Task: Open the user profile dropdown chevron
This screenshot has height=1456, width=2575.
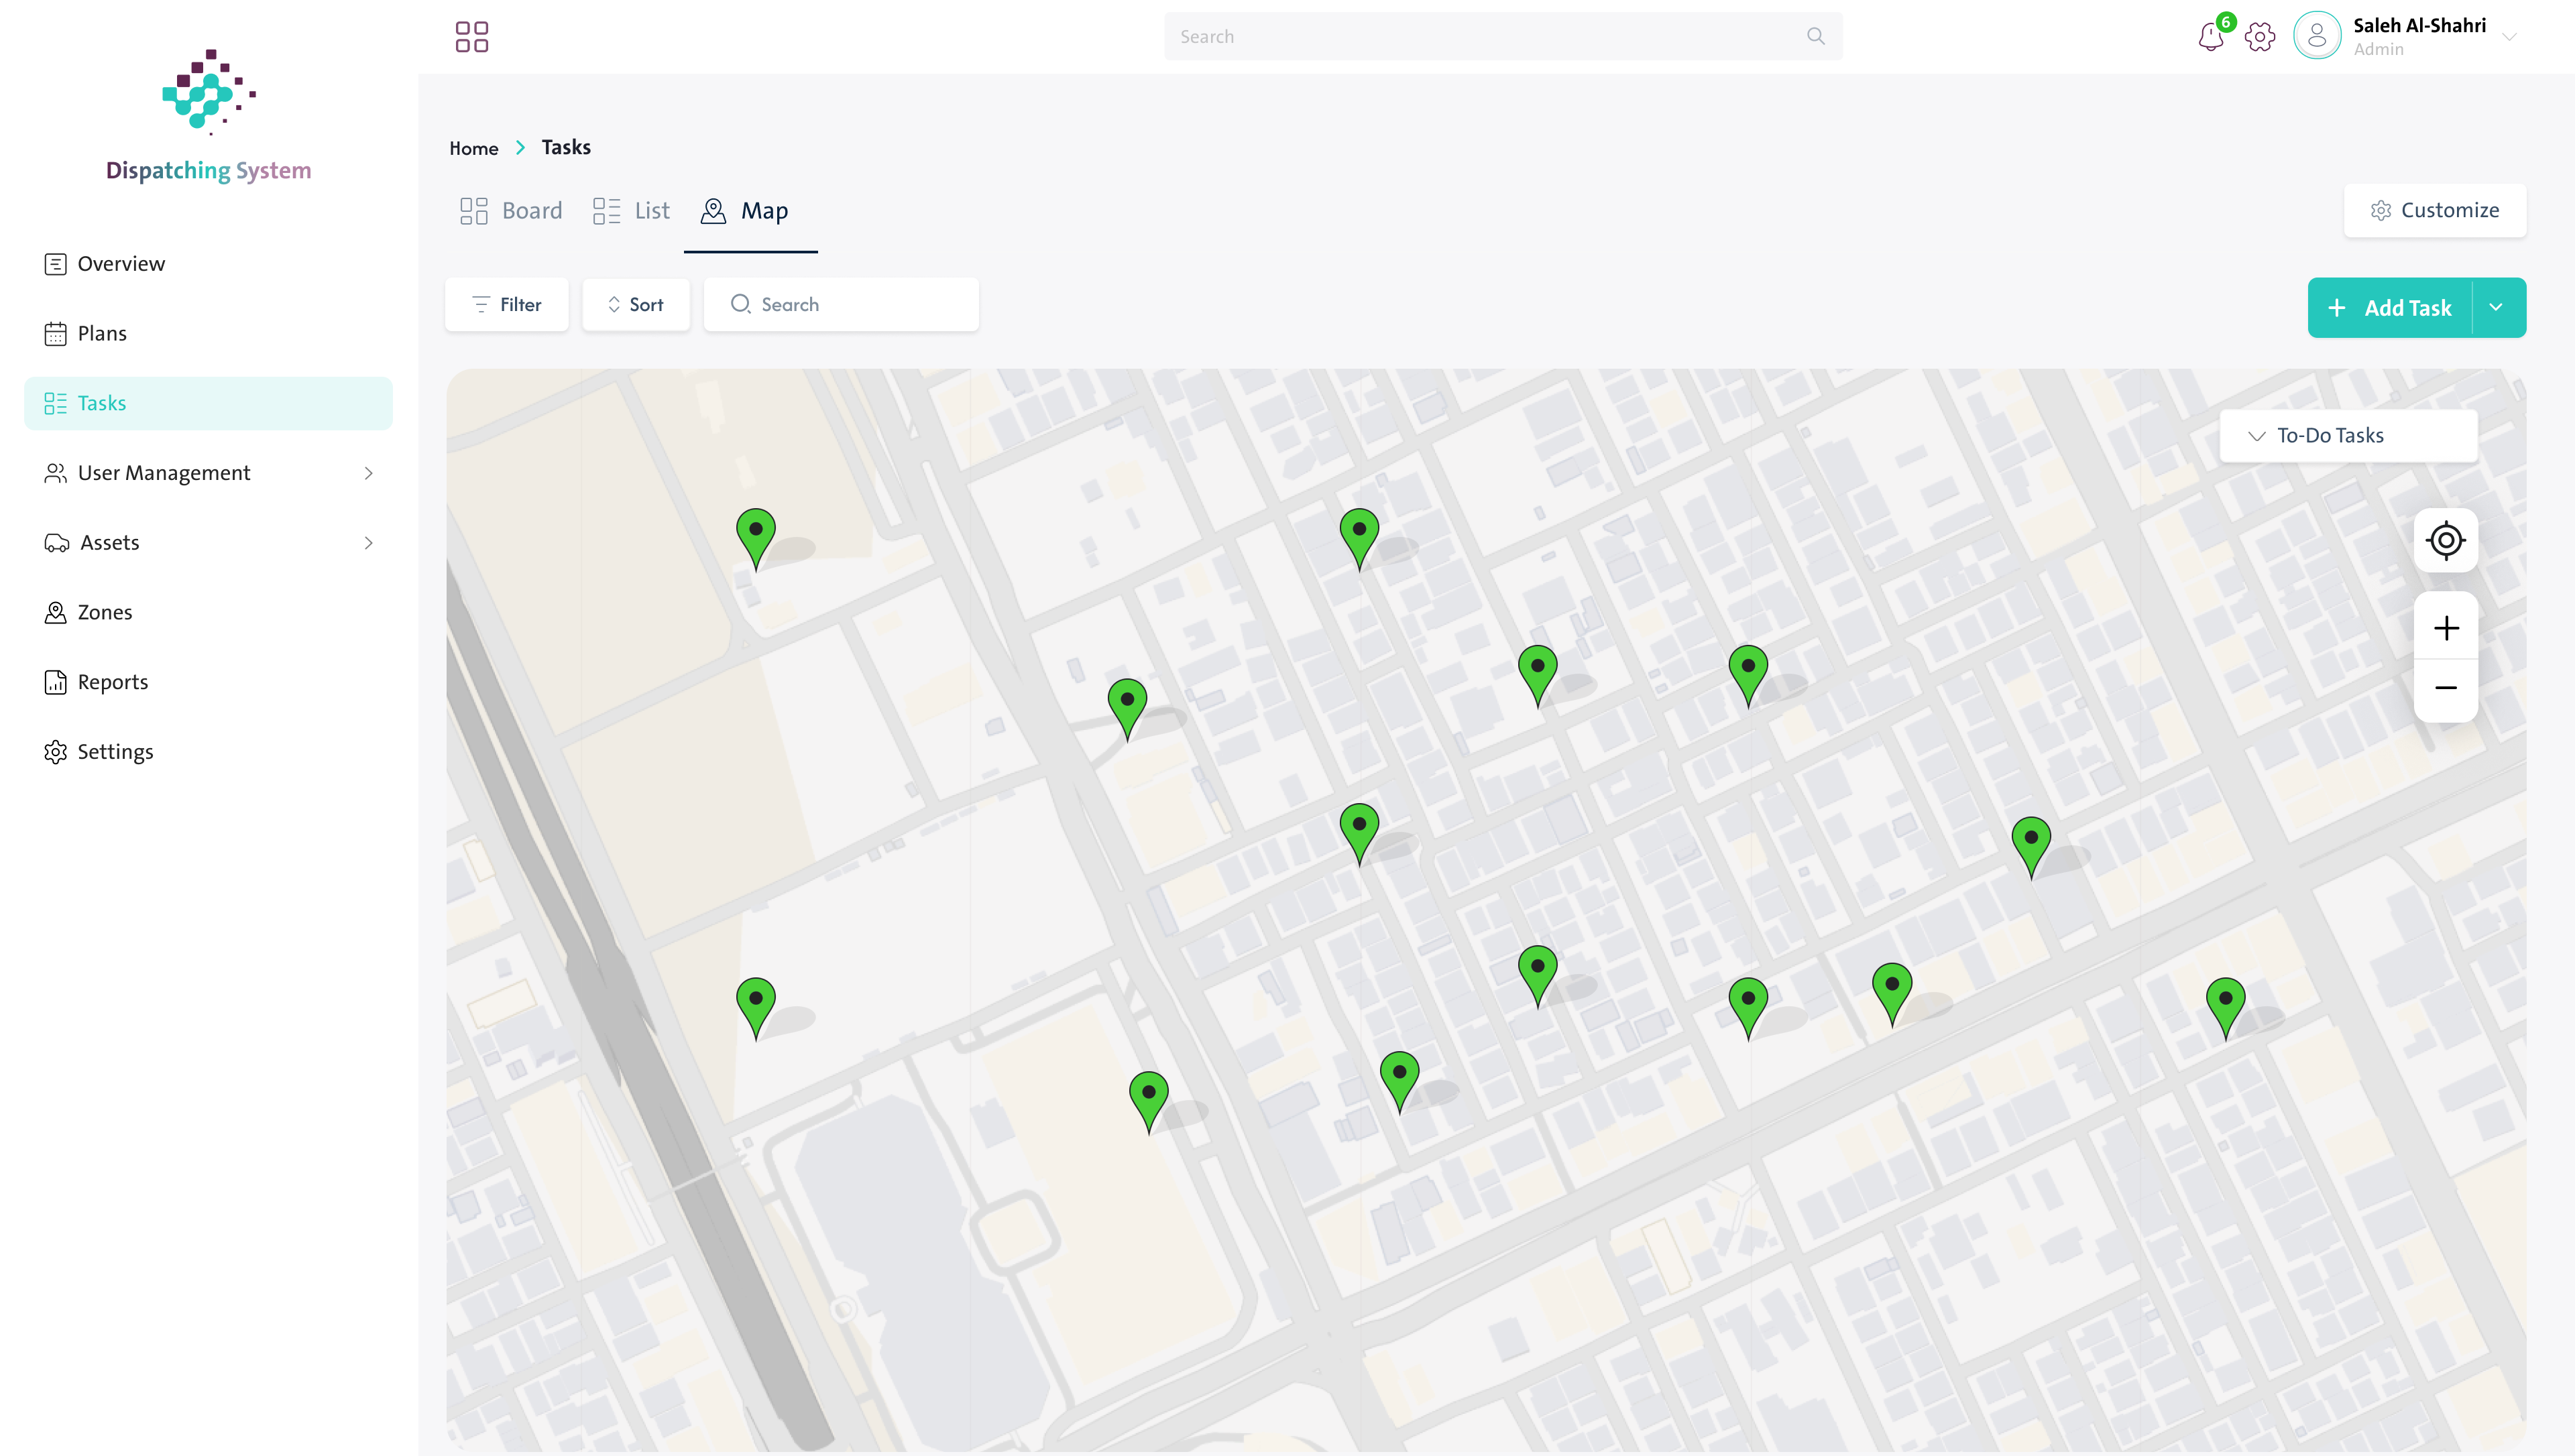Action: click(2509, 37)
